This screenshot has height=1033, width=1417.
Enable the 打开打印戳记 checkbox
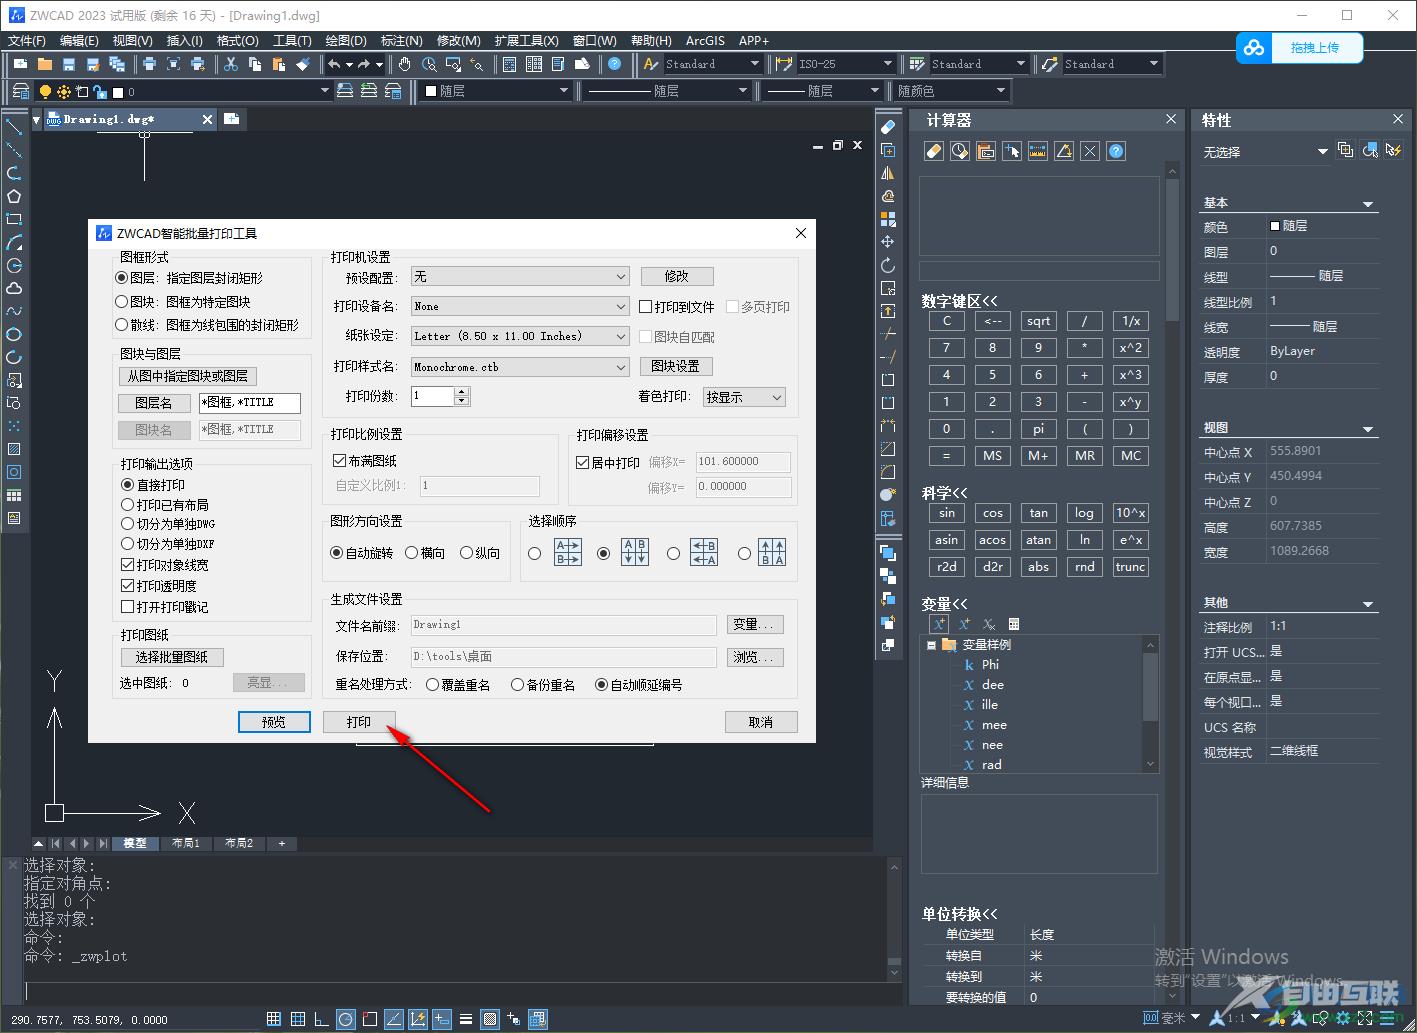(127, 607)
